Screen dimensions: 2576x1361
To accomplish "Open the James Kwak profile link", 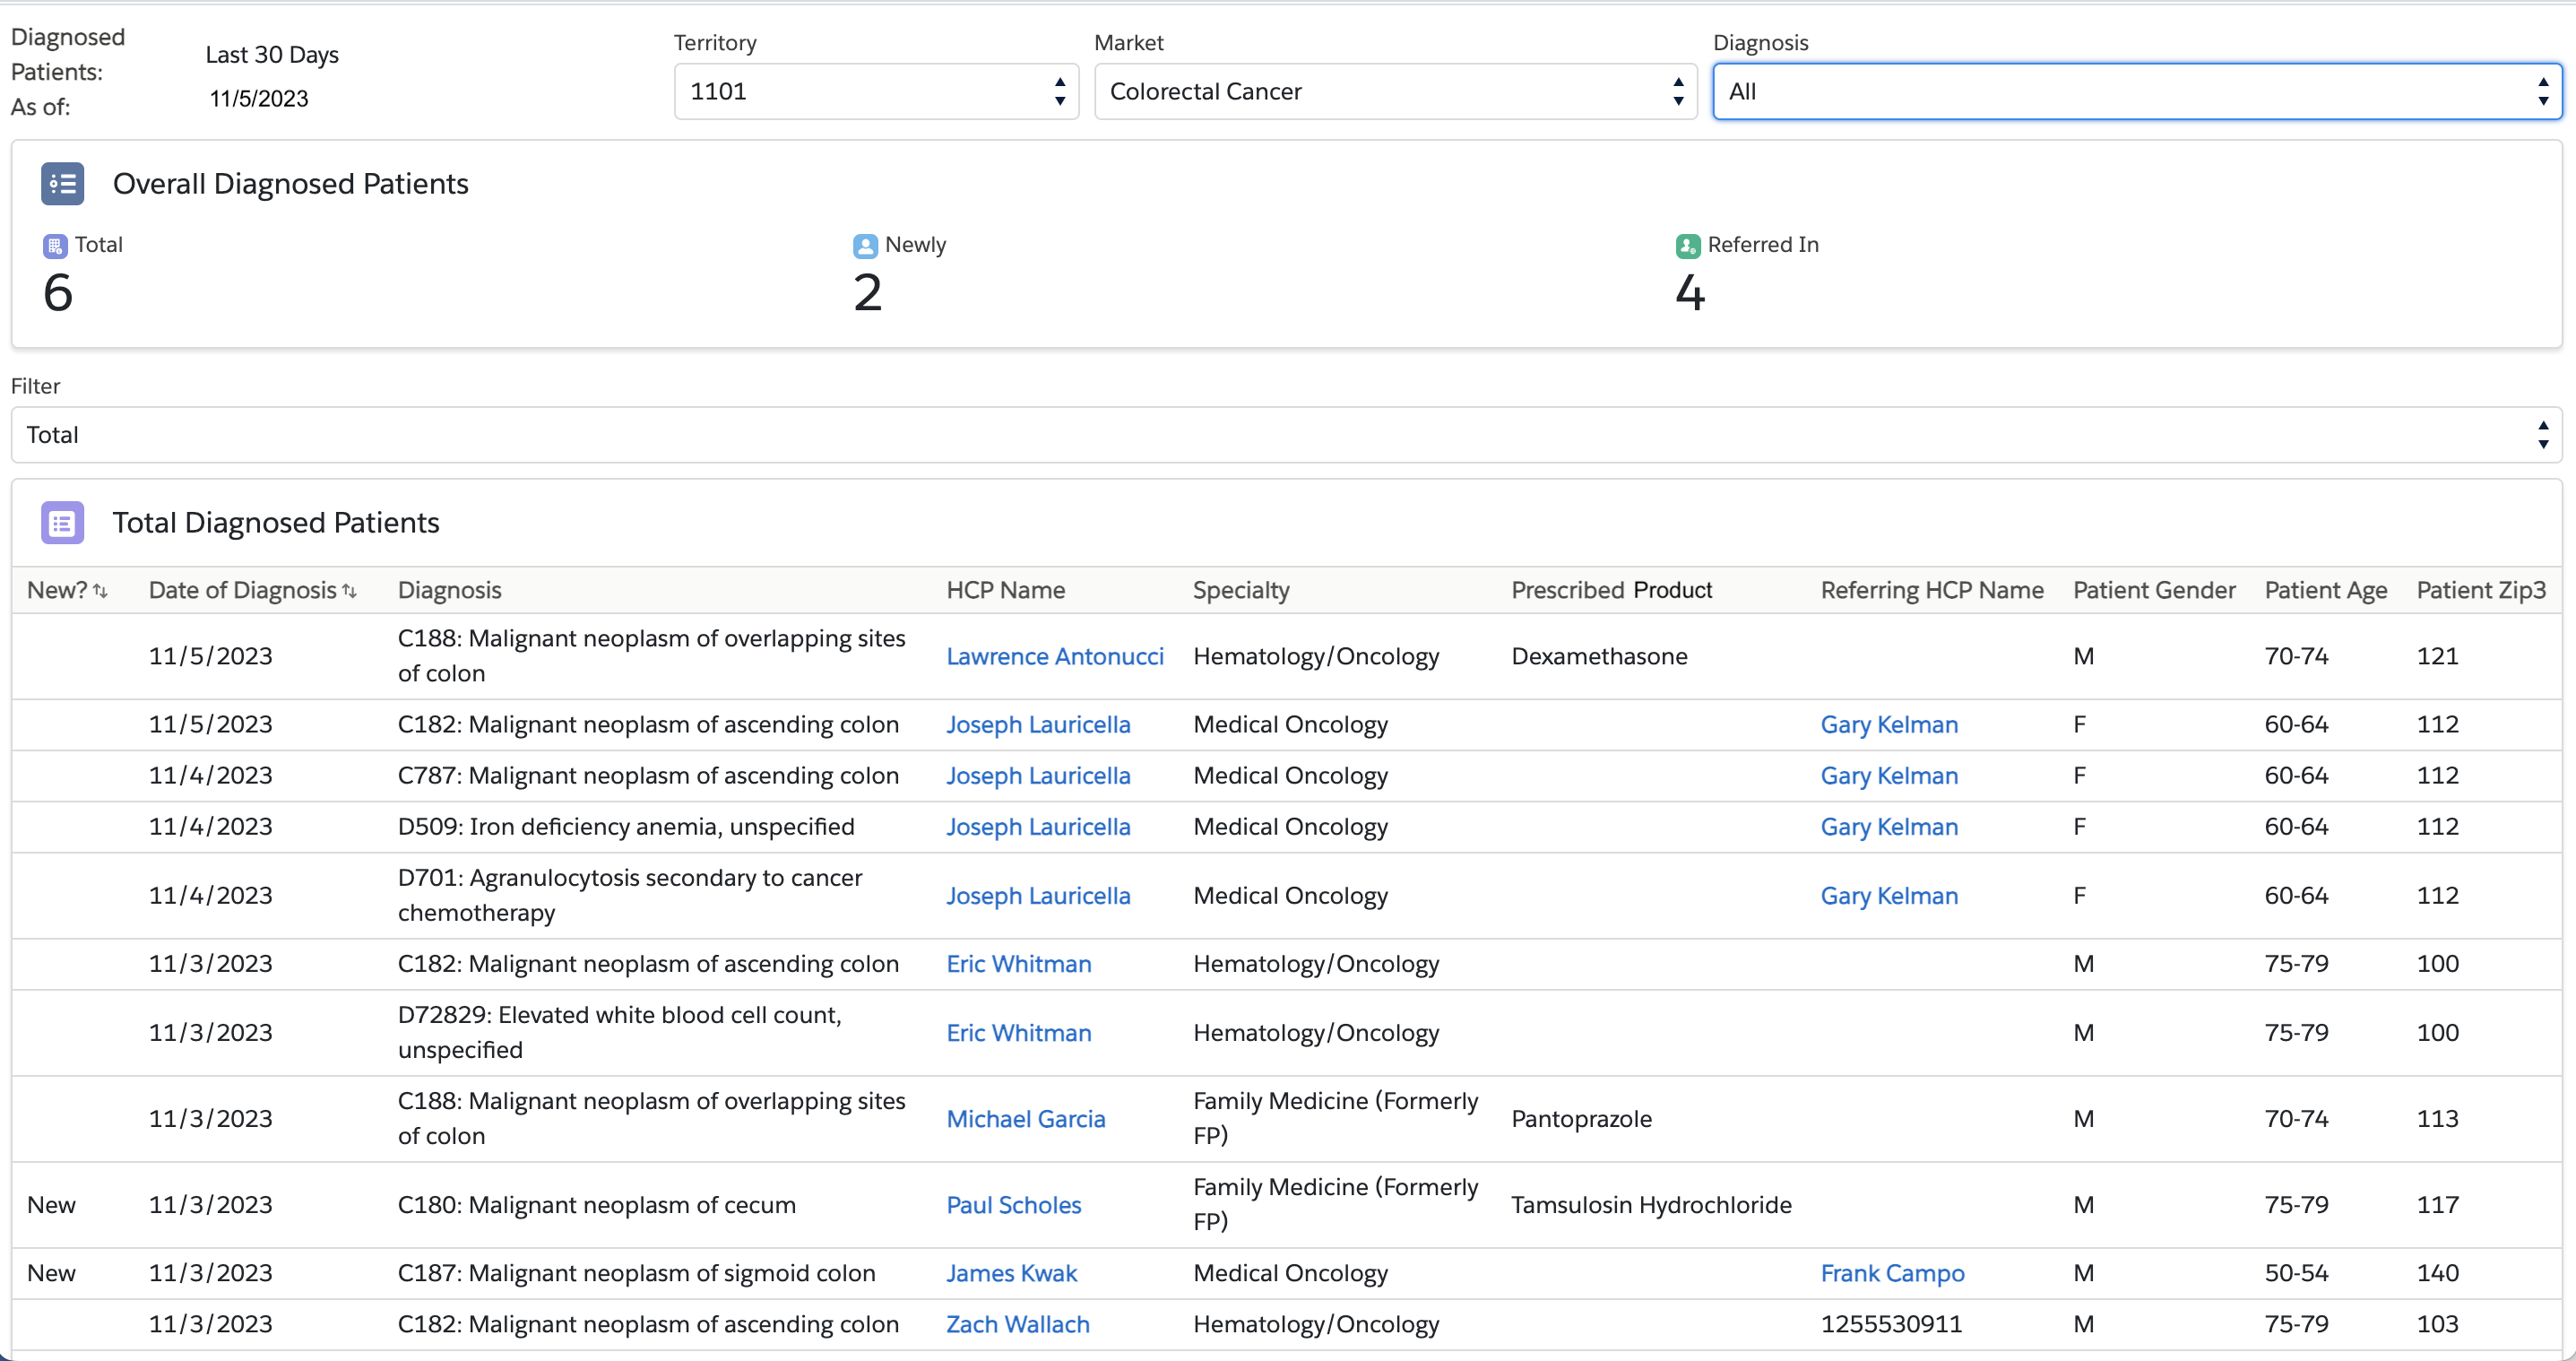I will click(1012, 1273).
